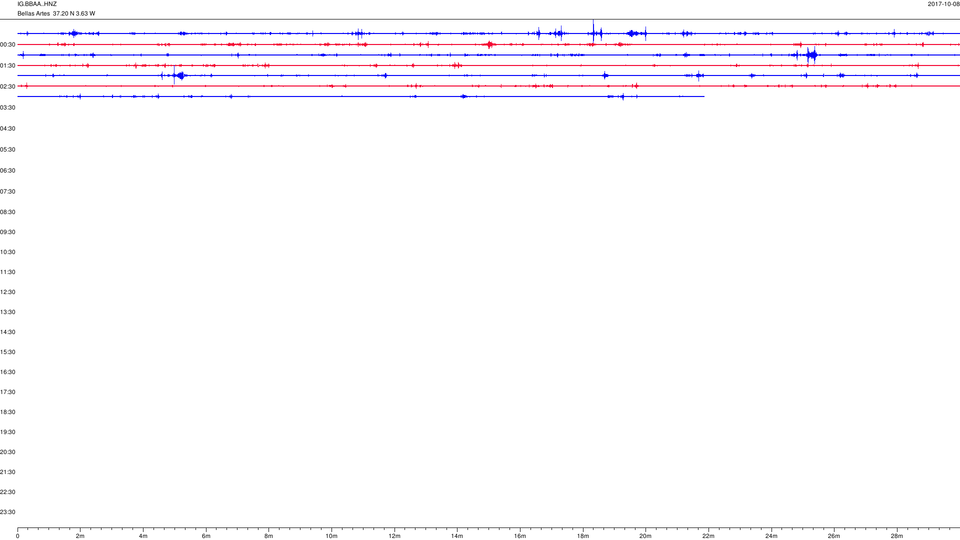
Task: Click the 18m axis tick label
Action: [x=583, y=536]
